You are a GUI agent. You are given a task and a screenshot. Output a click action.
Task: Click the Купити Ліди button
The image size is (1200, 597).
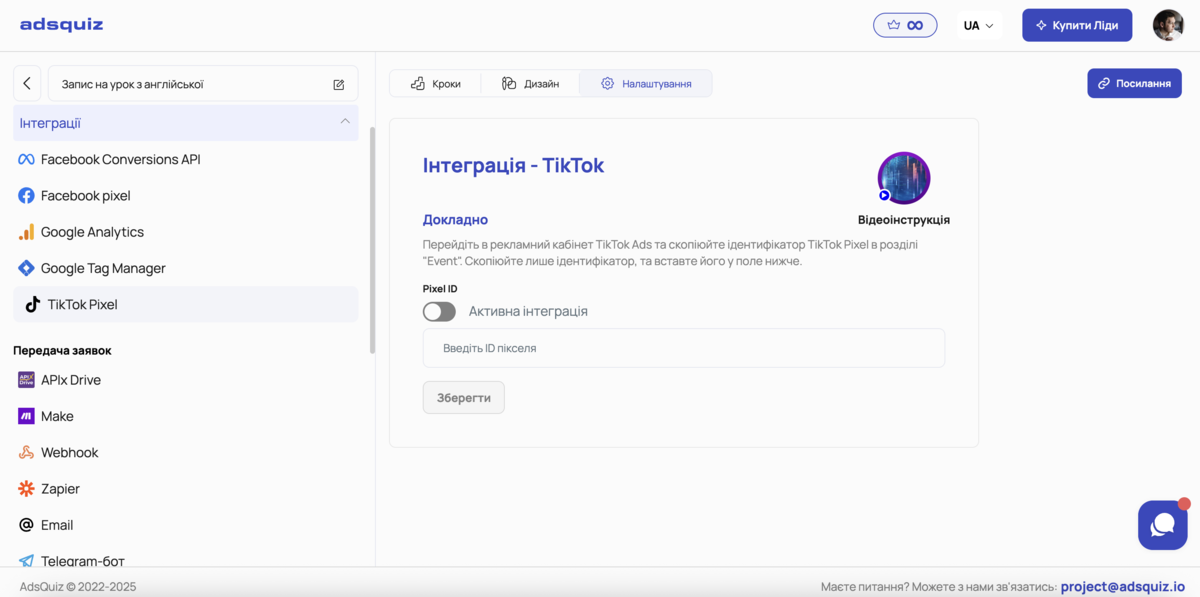(1077, 25)
